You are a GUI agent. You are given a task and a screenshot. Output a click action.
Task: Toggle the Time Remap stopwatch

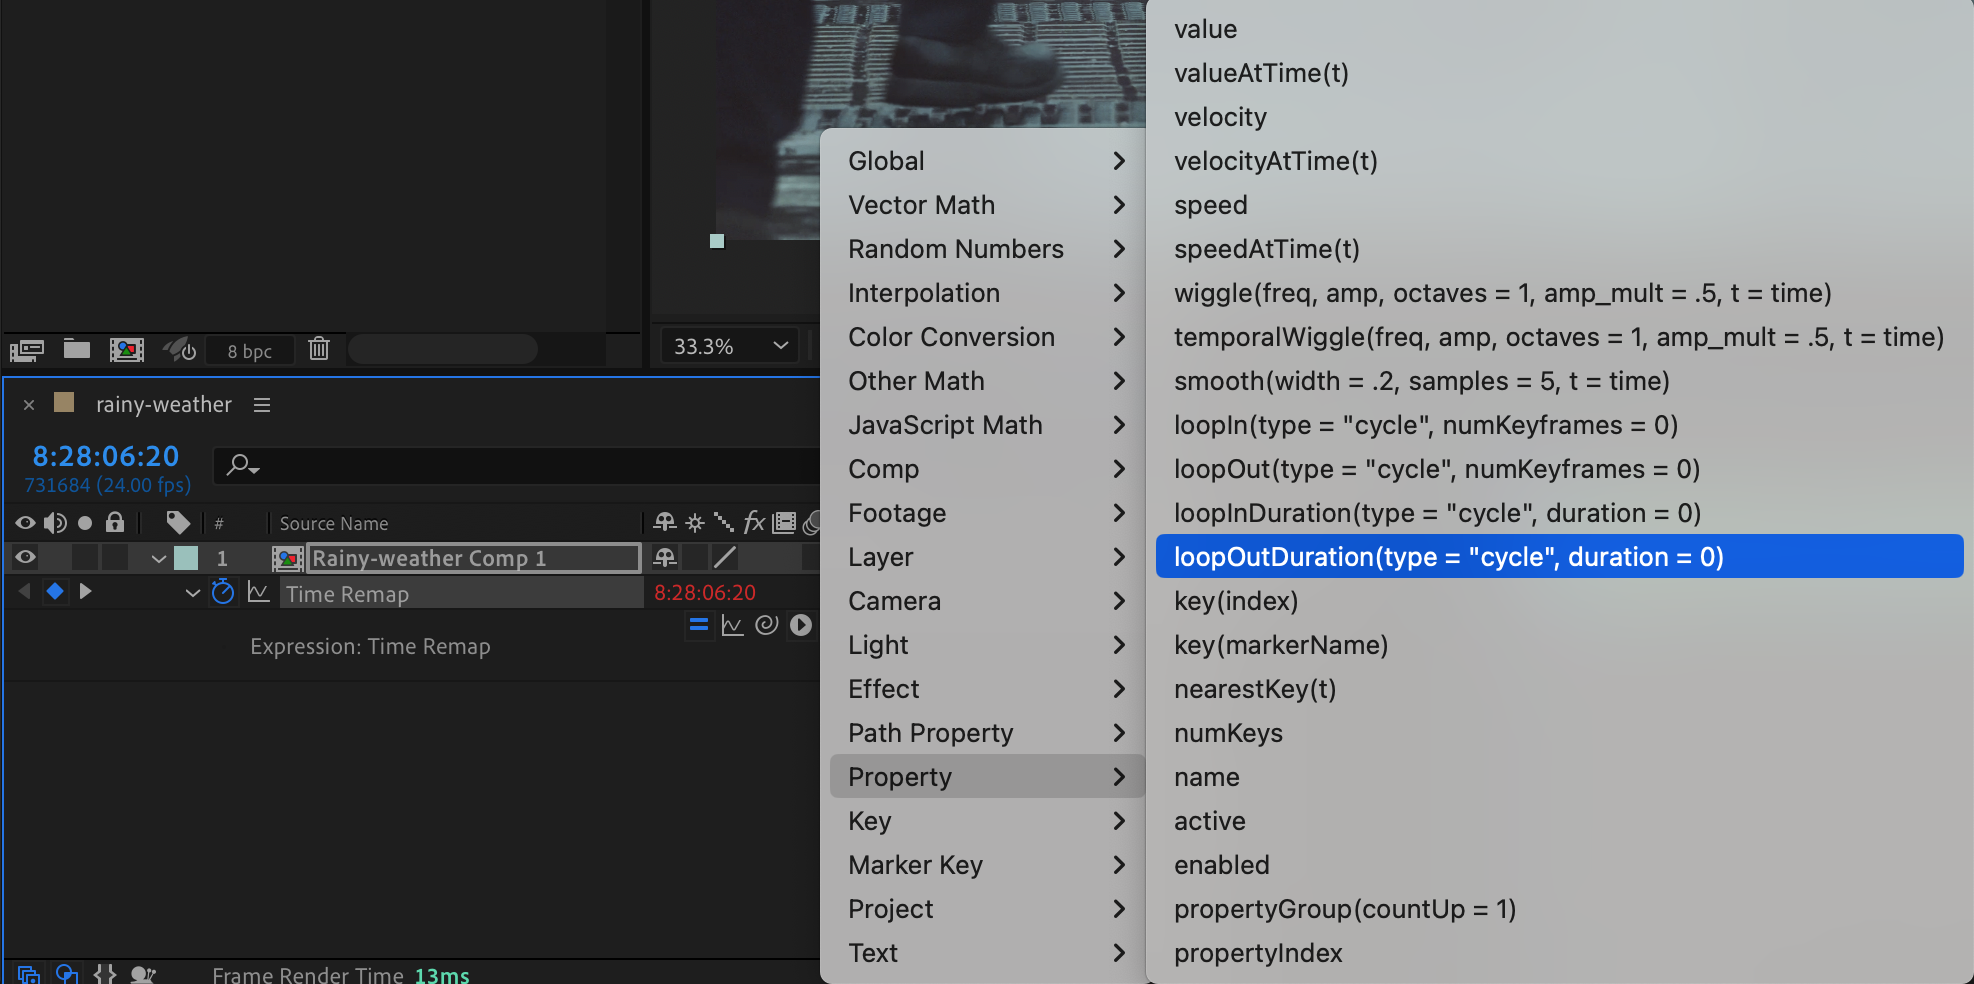pyautogui.click(x=223, y=592)
